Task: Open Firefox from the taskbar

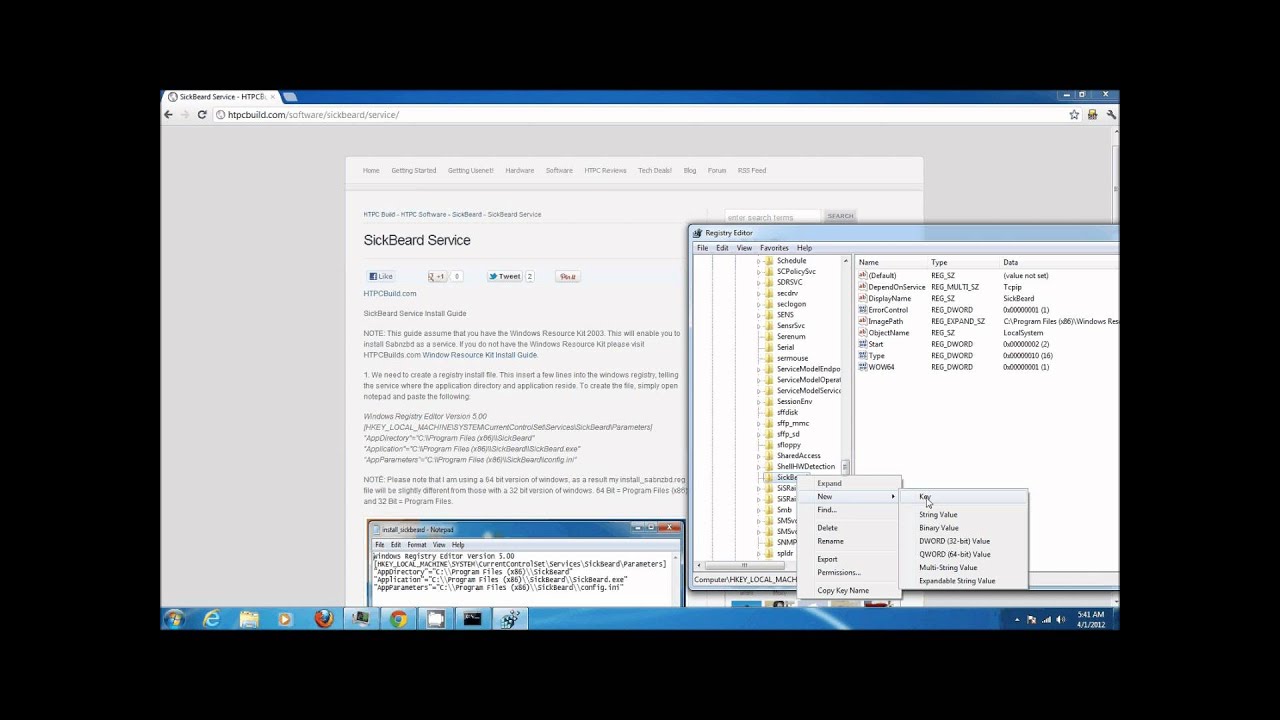Action: [x=323, y=619]
